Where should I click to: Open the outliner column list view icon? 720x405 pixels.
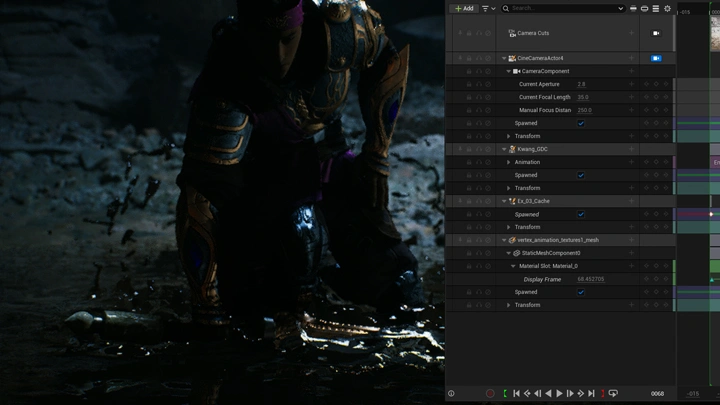[656, 8]
